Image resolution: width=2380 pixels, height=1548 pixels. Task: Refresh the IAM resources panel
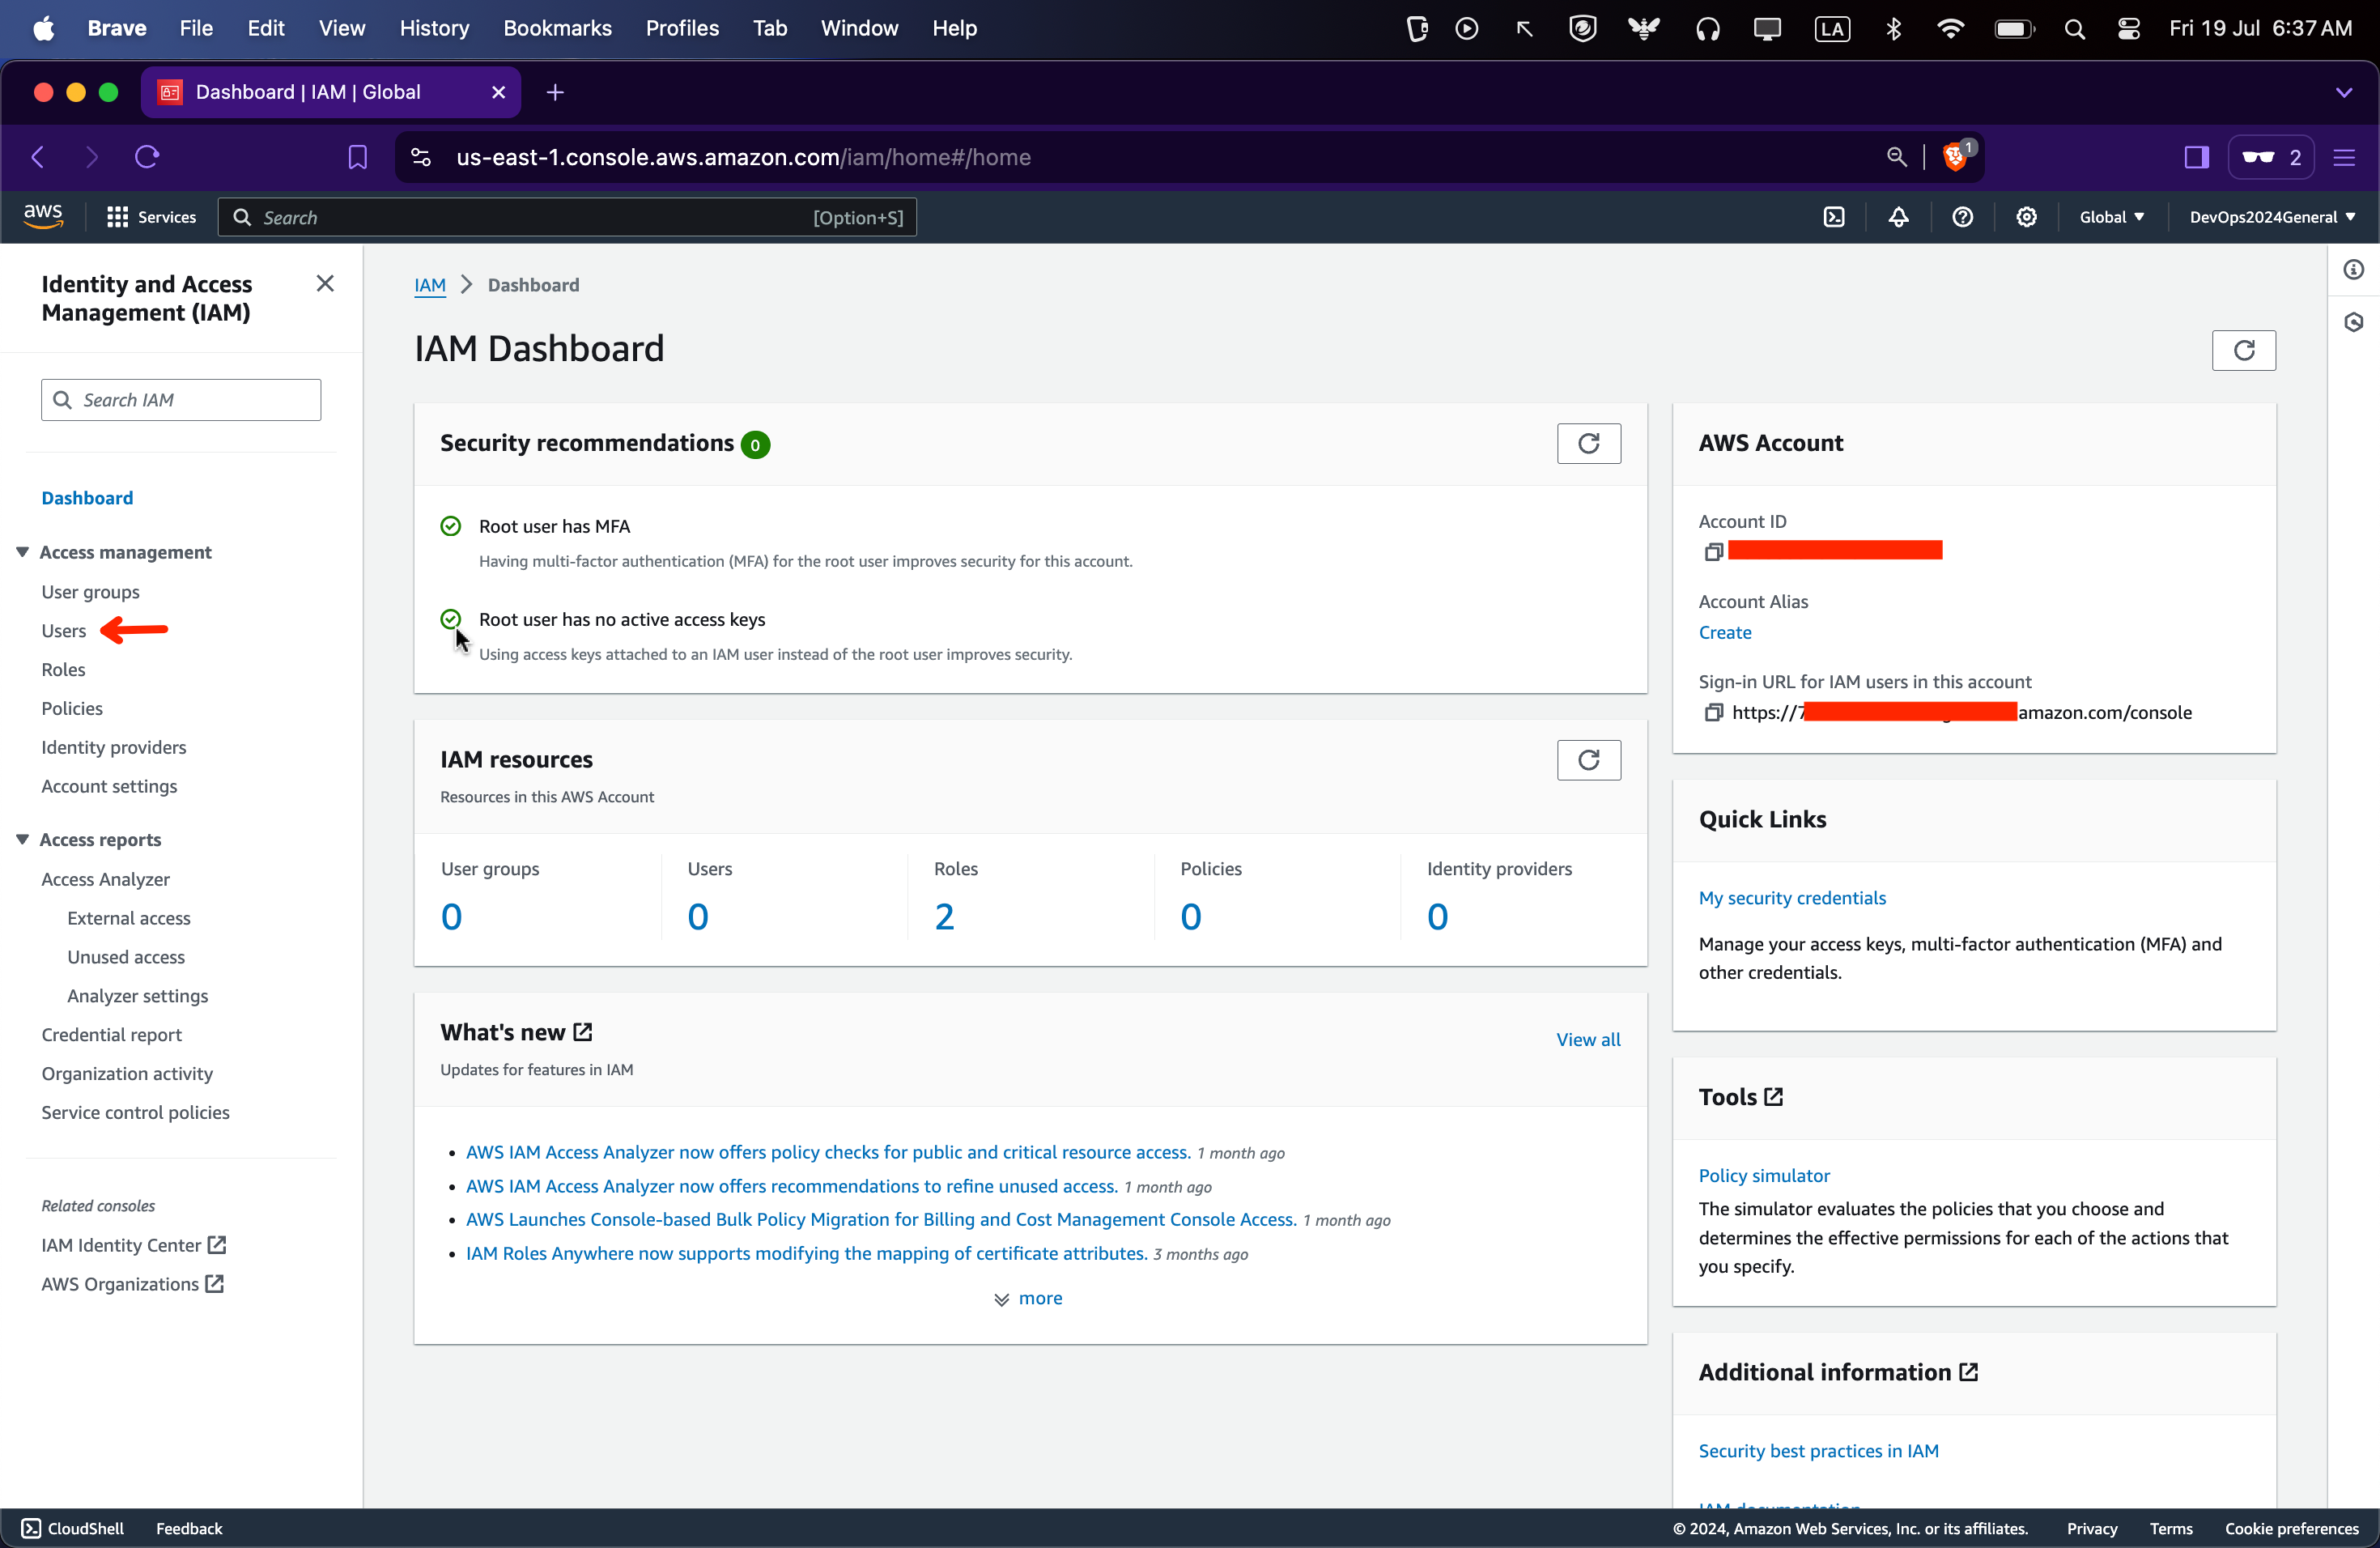coord(1588,760)
